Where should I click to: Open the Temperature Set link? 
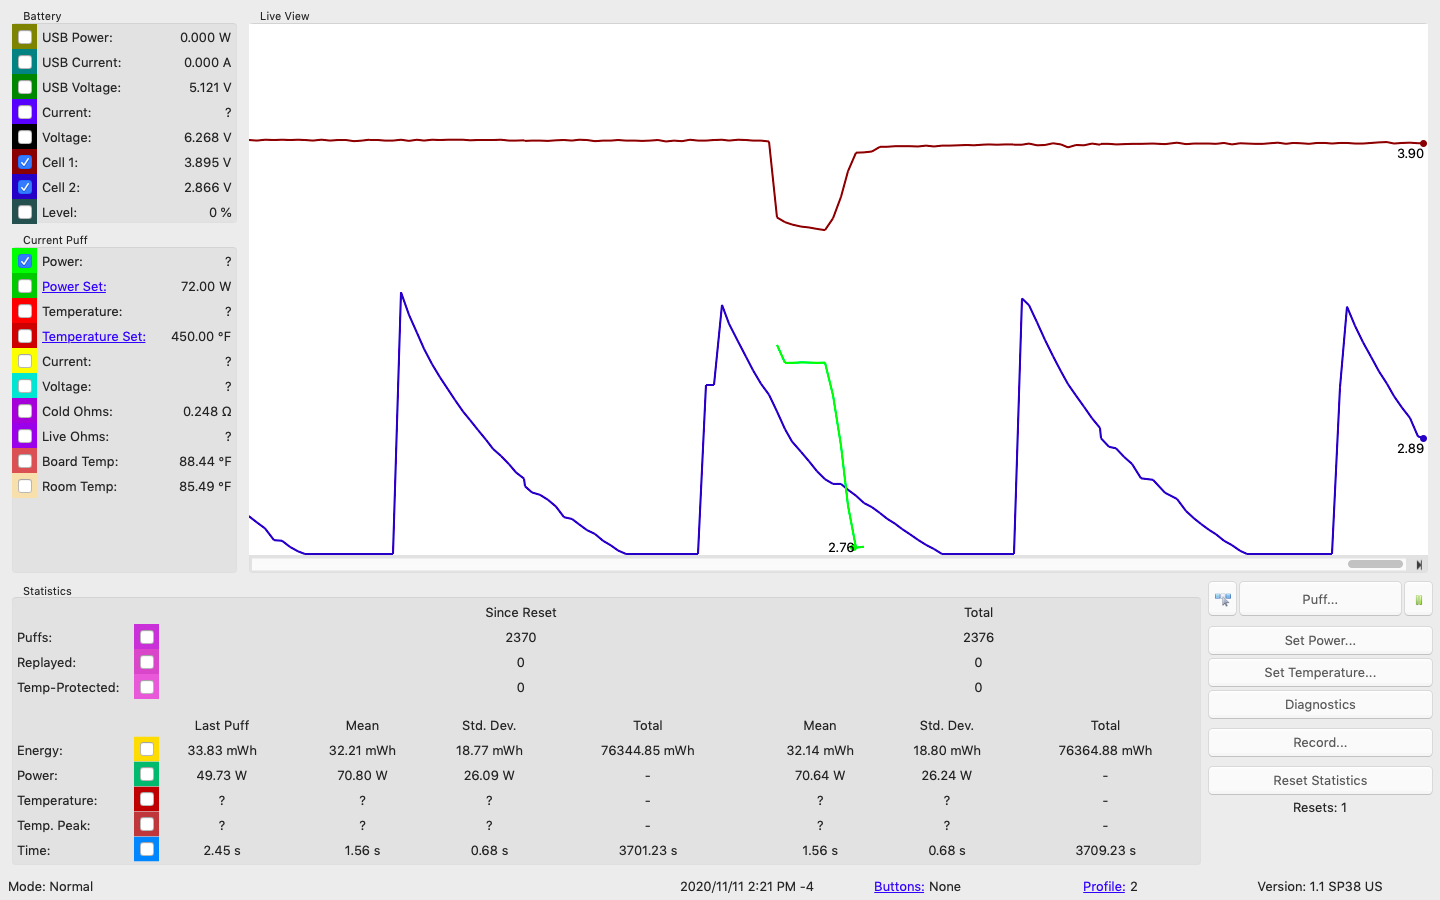coord(93,336)
